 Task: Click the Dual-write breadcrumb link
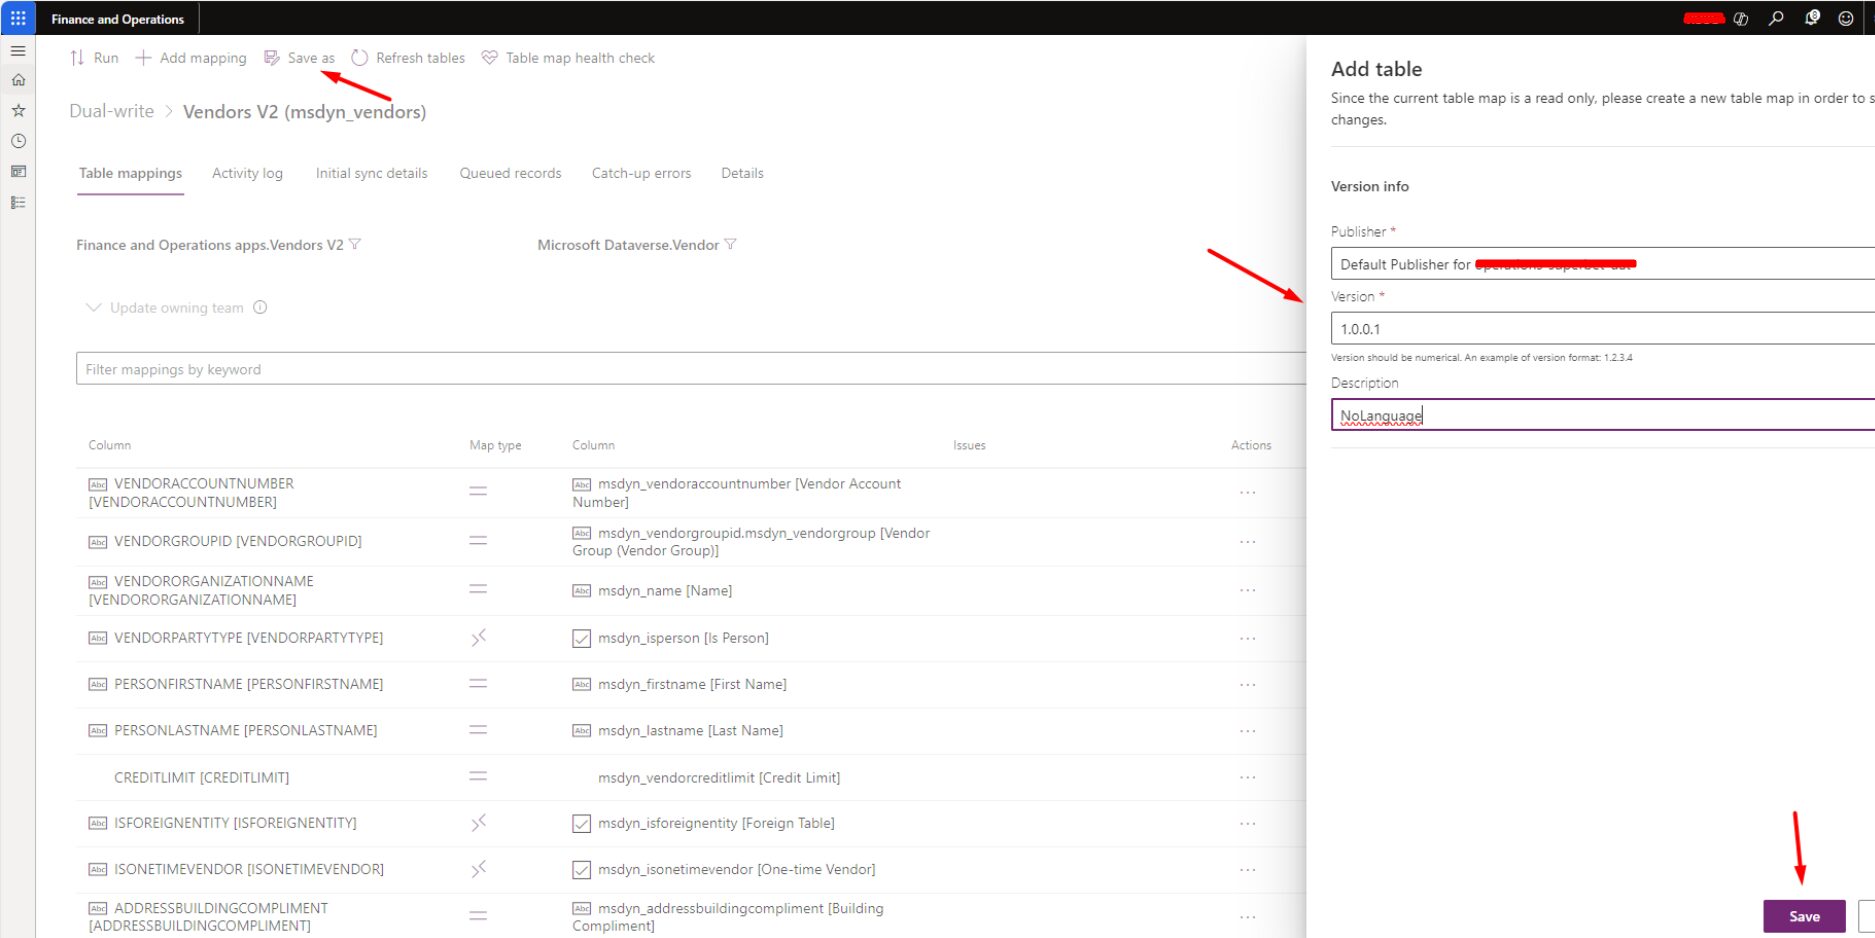(x=111, y=111)
